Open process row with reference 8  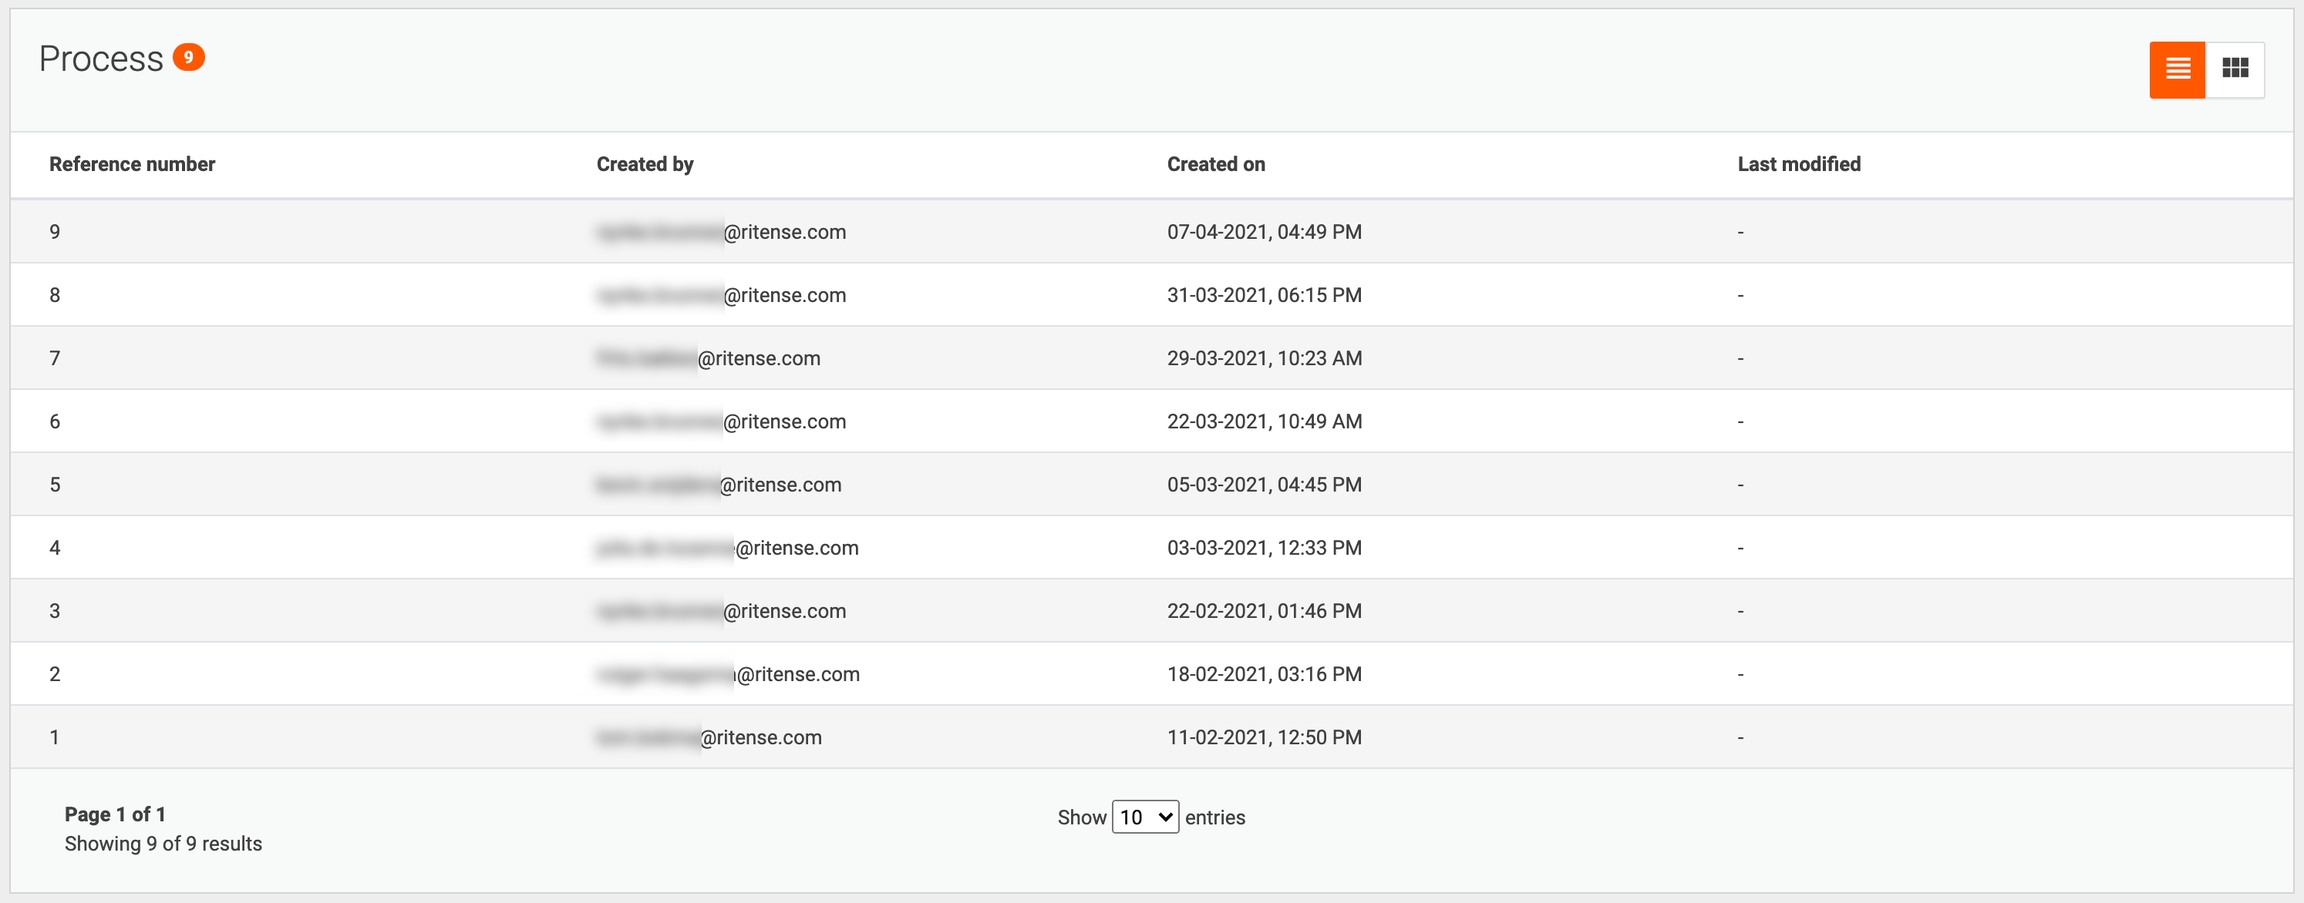pos(55,295)
